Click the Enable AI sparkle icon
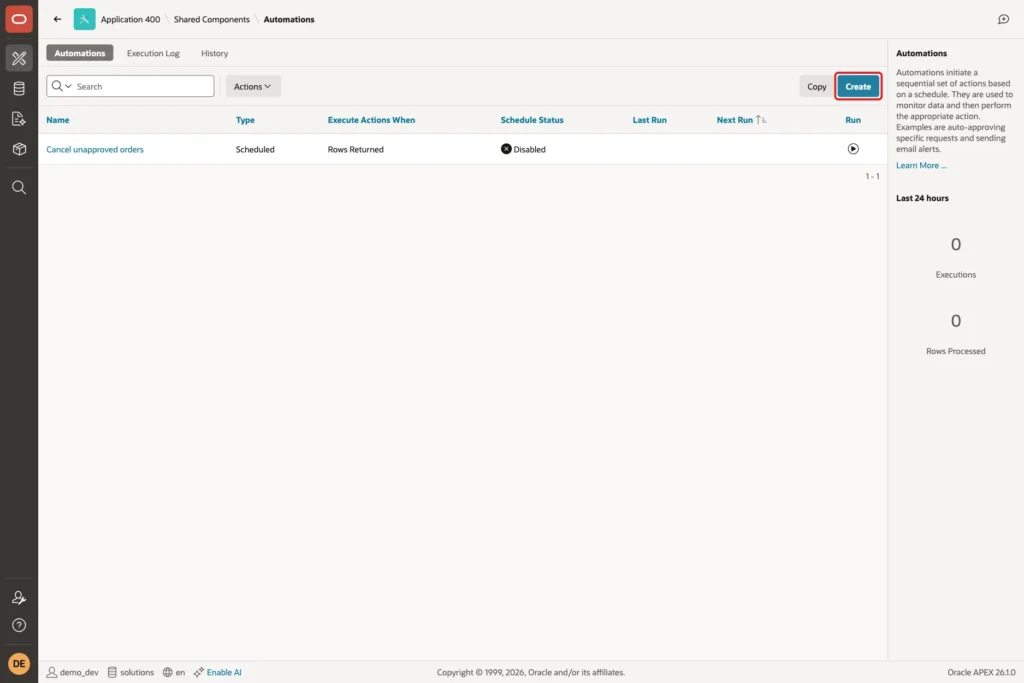The height and width of the screenshot is (683, 1024). pos(199,672)
